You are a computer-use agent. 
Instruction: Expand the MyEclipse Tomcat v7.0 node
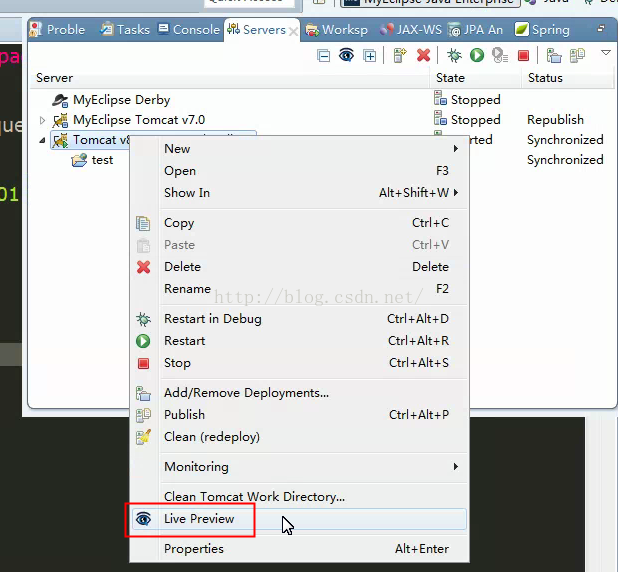(x=42, y=120)
